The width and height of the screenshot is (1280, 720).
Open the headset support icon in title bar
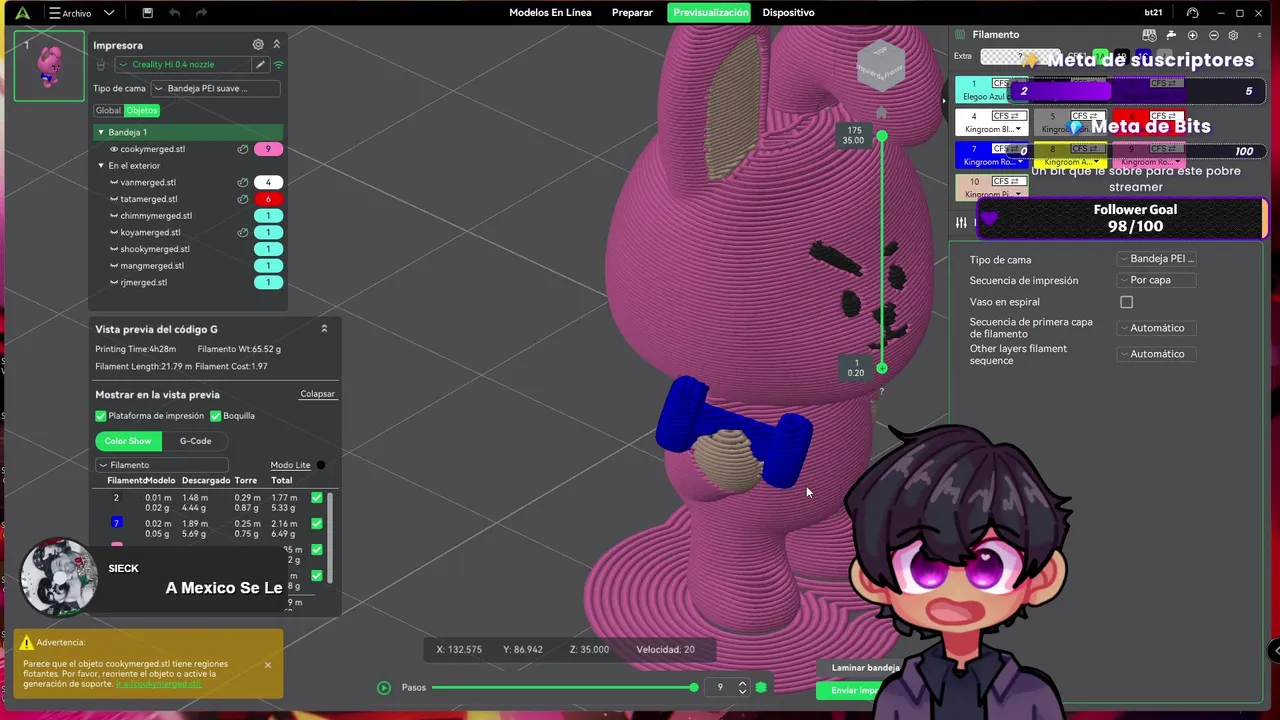[x=1192, y=13]
